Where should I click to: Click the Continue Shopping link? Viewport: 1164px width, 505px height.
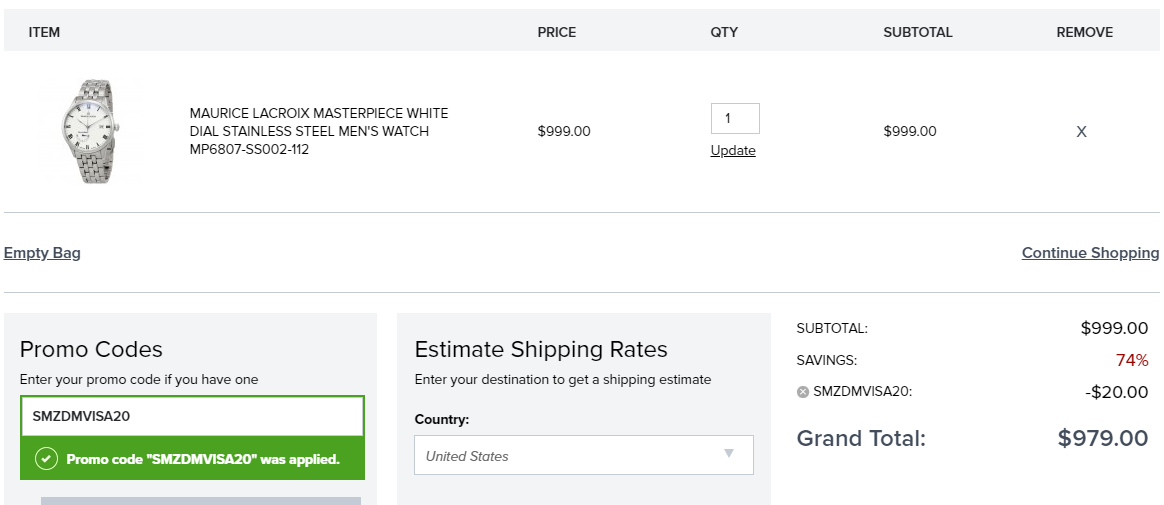1091,252
